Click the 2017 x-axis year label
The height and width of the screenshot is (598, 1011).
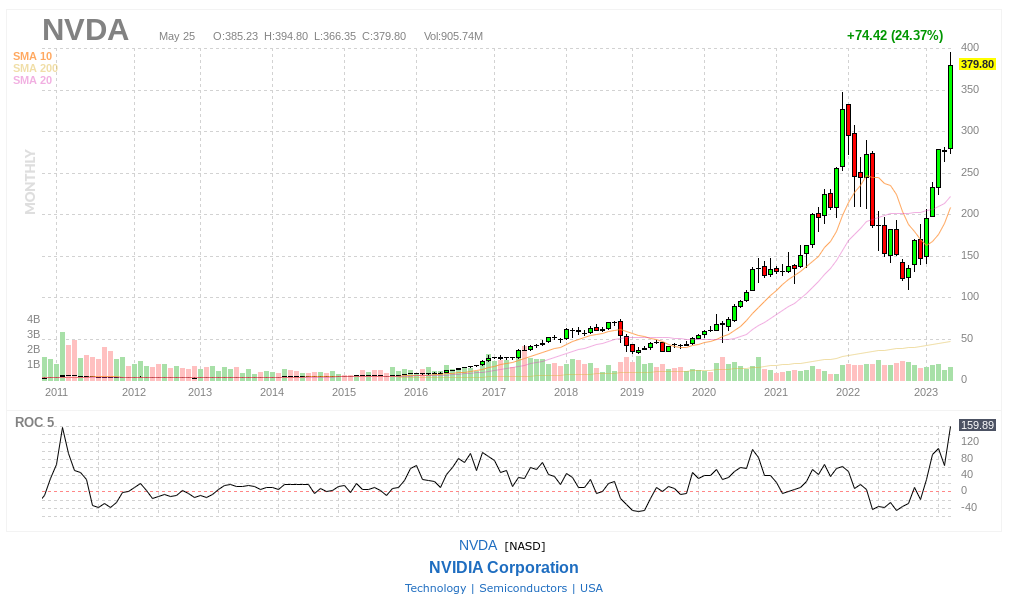click(494, 392)
